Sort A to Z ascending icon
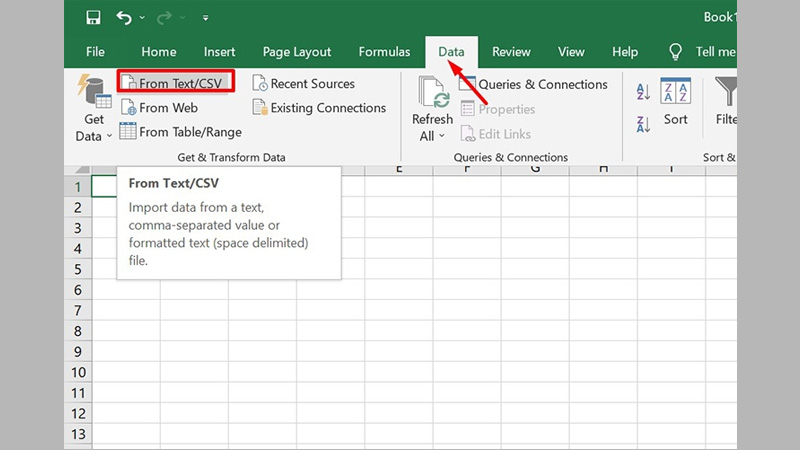 (643, 92)
